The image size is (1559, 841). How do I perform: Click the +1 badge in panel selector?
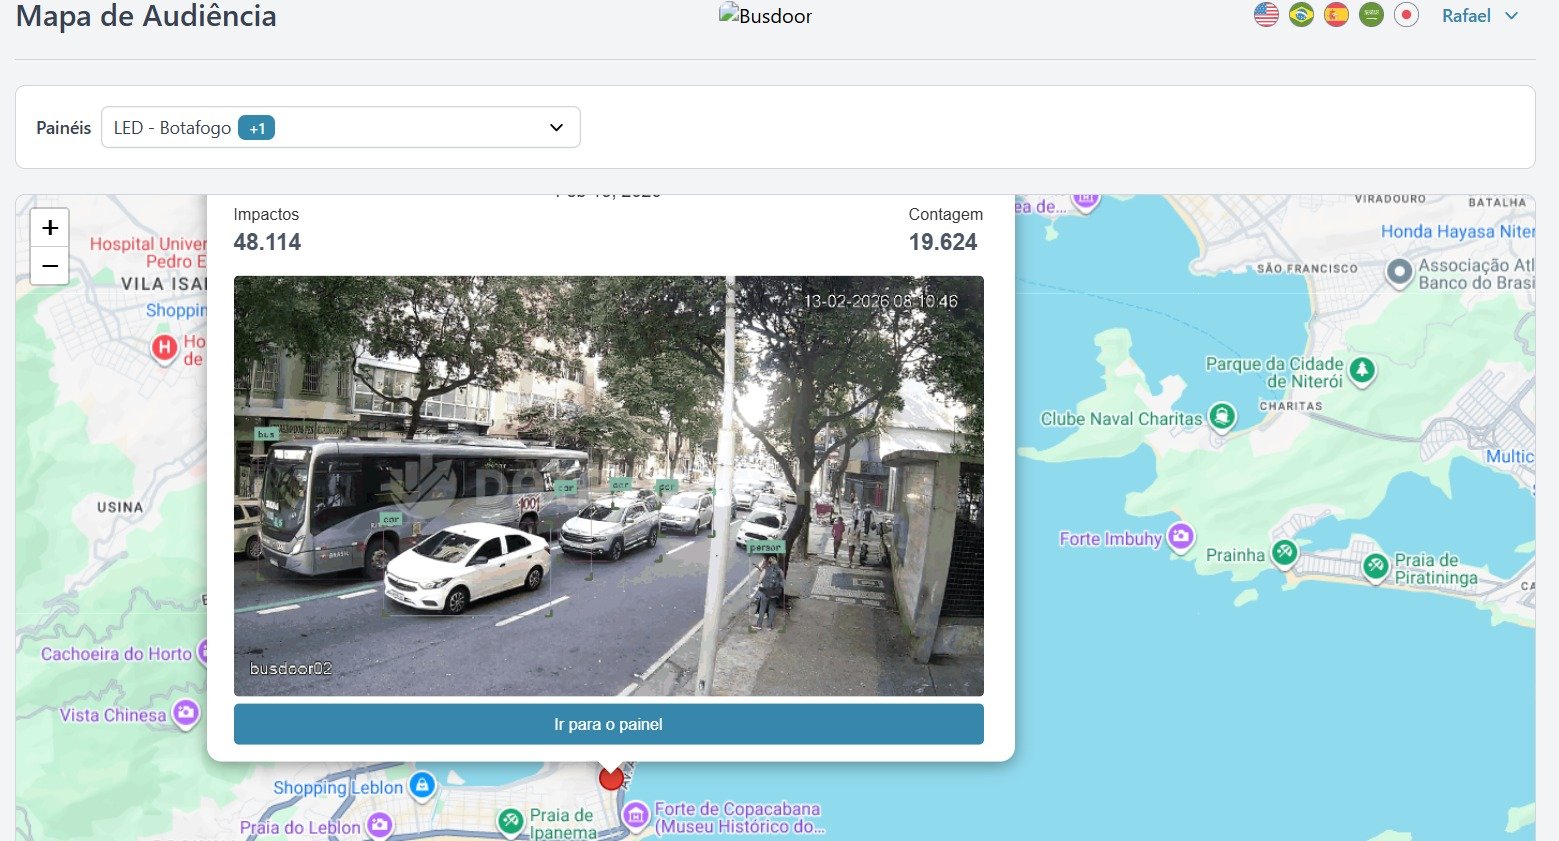click(x=257, y=128)
